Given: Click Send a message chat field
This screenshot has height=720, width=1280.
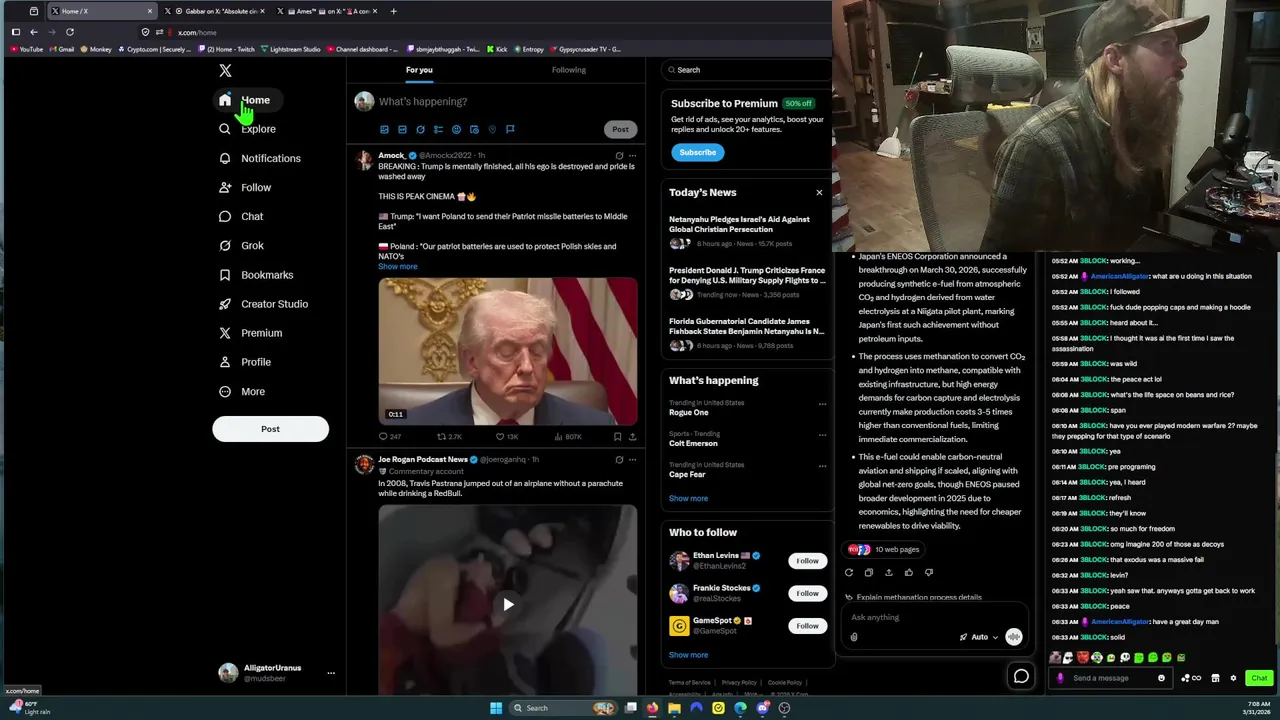Looking at the screenshot, I should (x=1112, y=678).
